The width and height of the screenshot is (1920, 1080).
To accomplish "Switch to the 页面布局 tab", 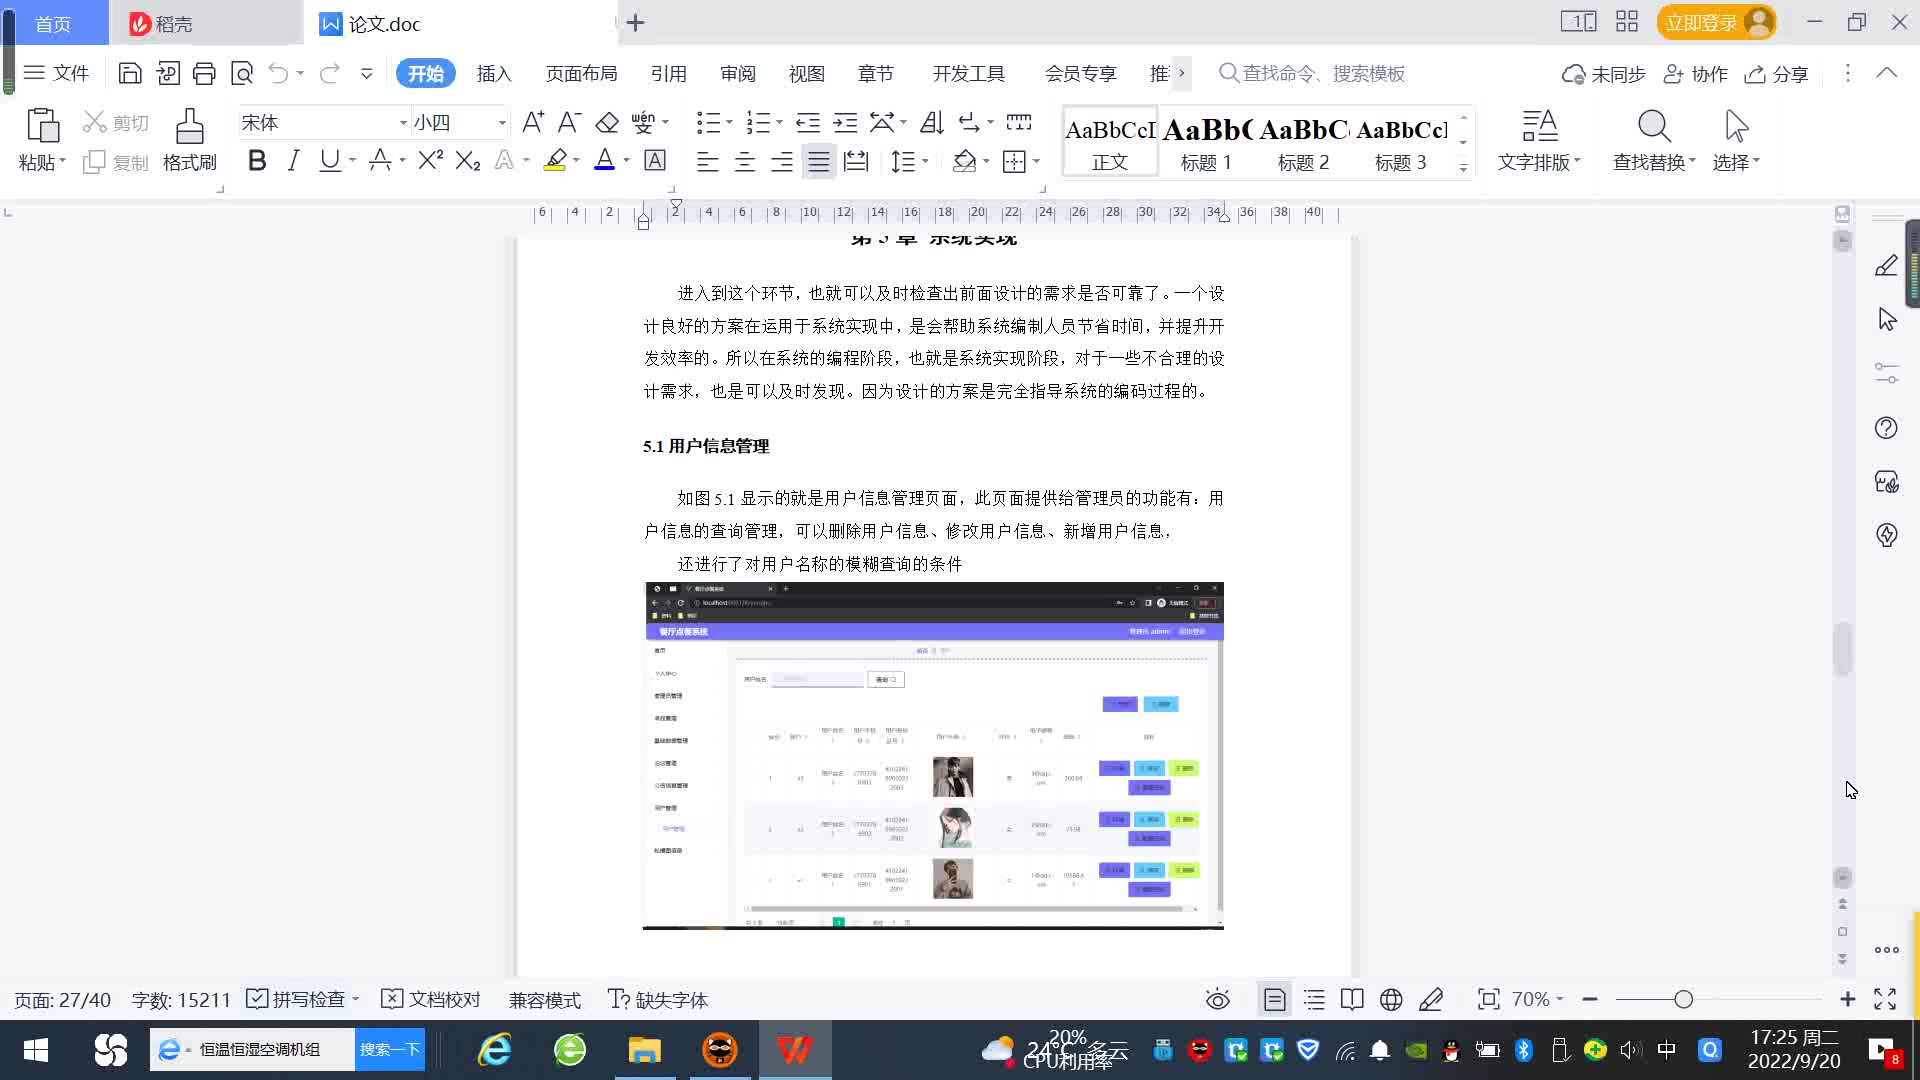I will click(x=581, y=74).
